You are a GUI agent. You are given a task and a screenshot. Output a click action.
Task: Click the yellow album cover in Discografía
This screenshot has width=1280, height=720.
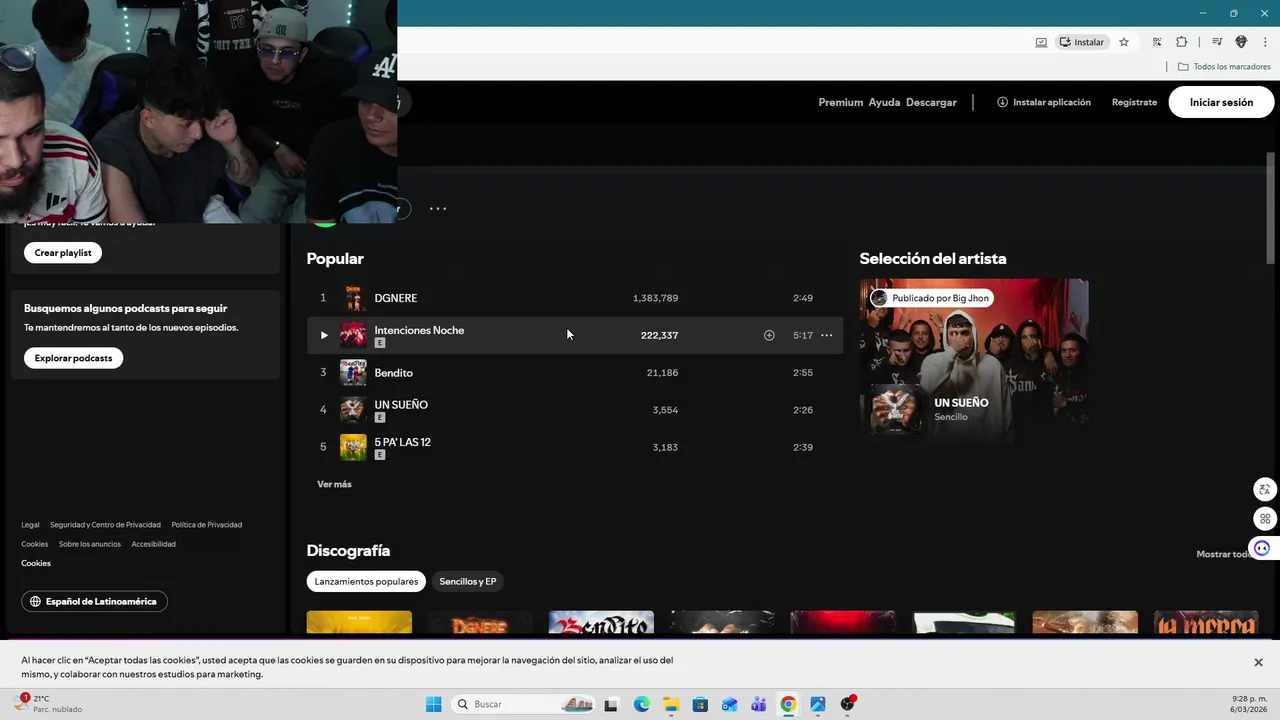tap(359, 622)
